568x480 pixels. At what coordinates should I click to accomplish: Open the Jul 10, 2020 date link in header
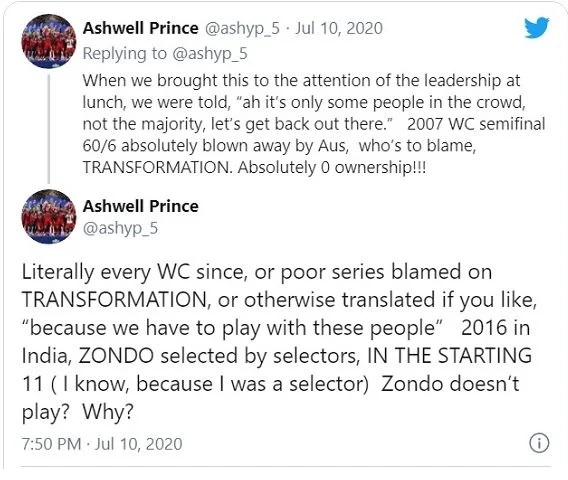[339, 28]
